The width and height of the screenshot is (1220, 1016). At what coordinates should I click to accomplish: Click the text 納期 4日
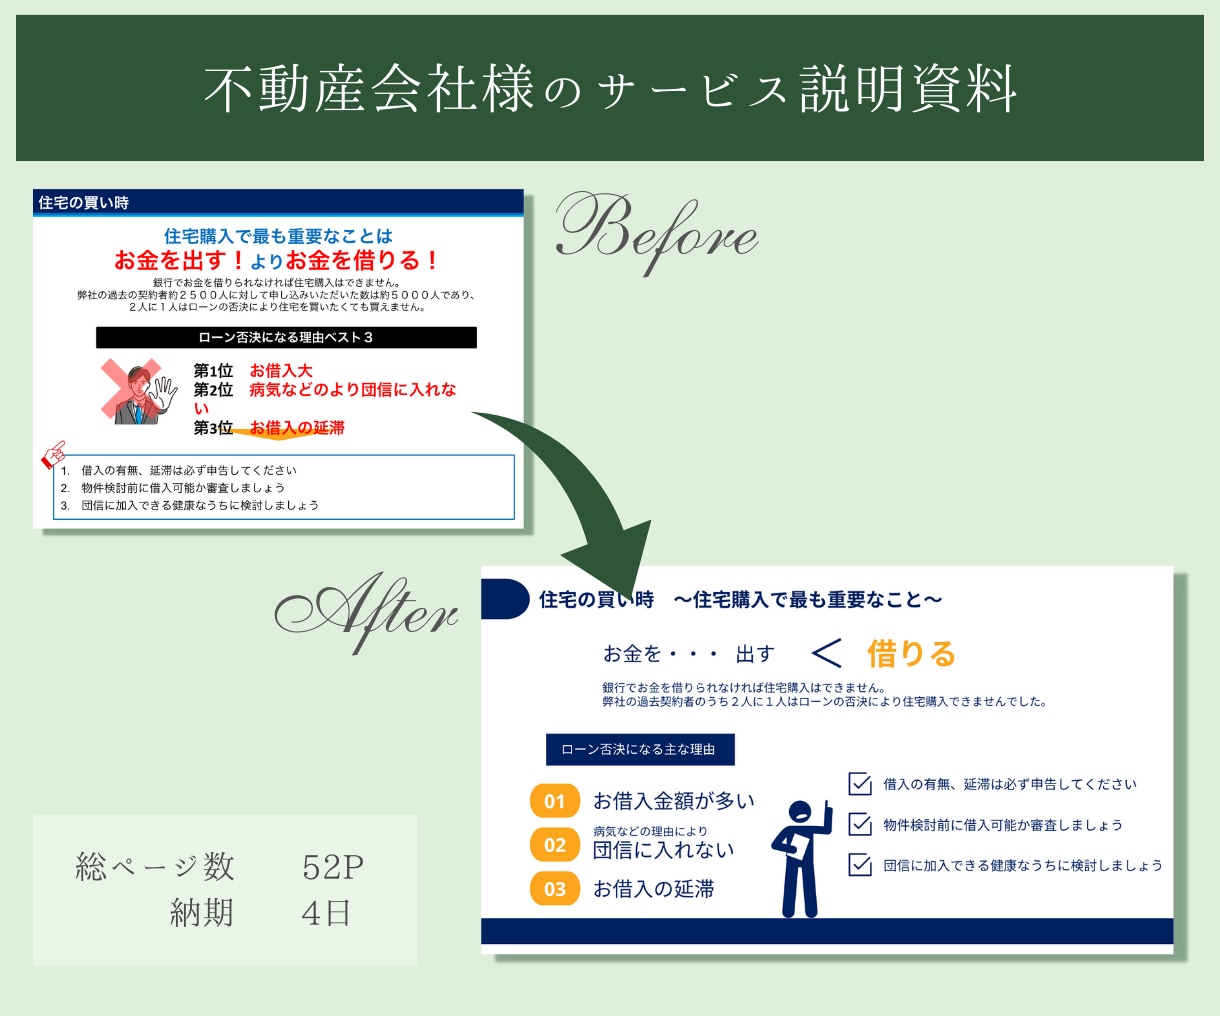point(260,912)
